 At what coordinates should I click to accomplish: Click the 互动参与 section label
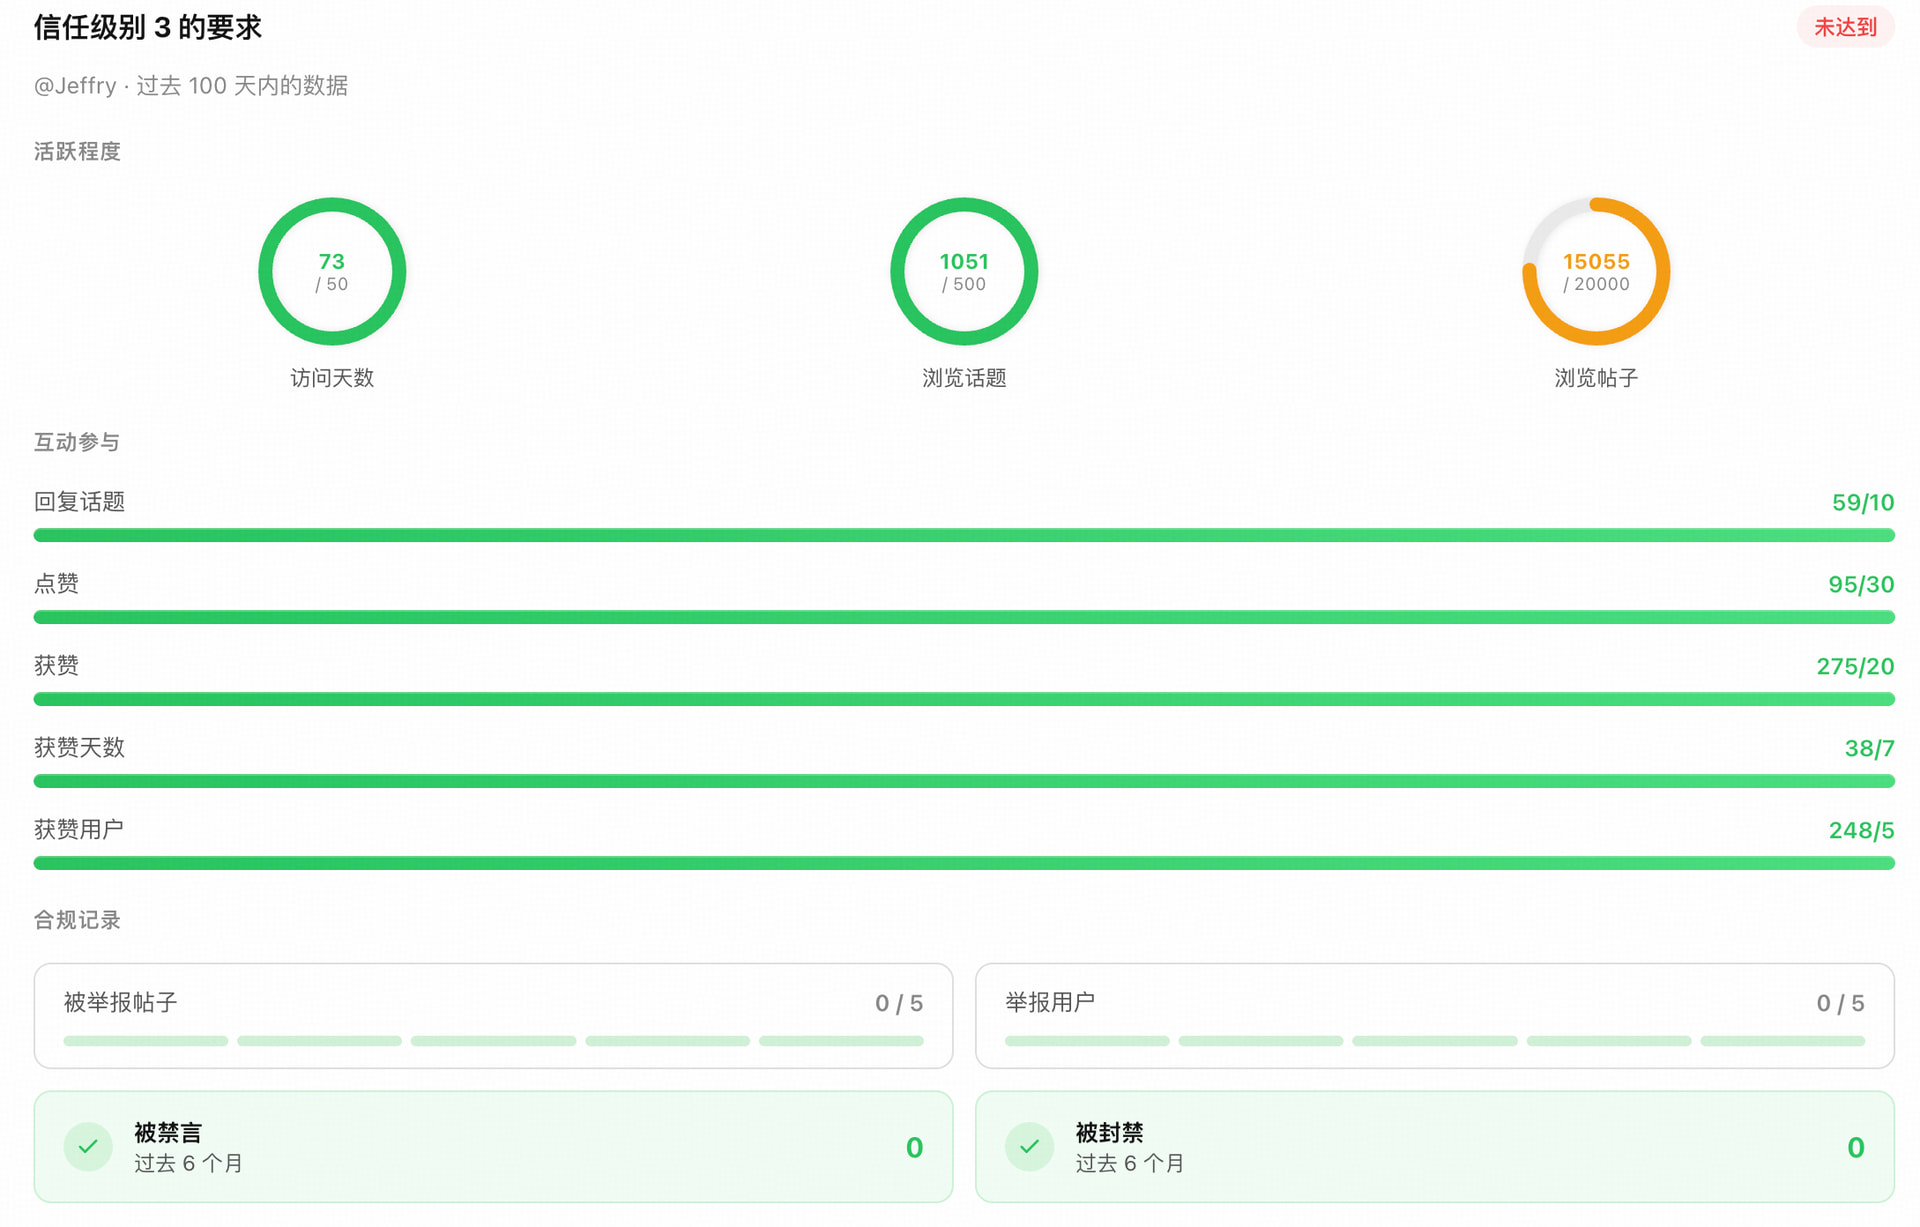[77, 442]
